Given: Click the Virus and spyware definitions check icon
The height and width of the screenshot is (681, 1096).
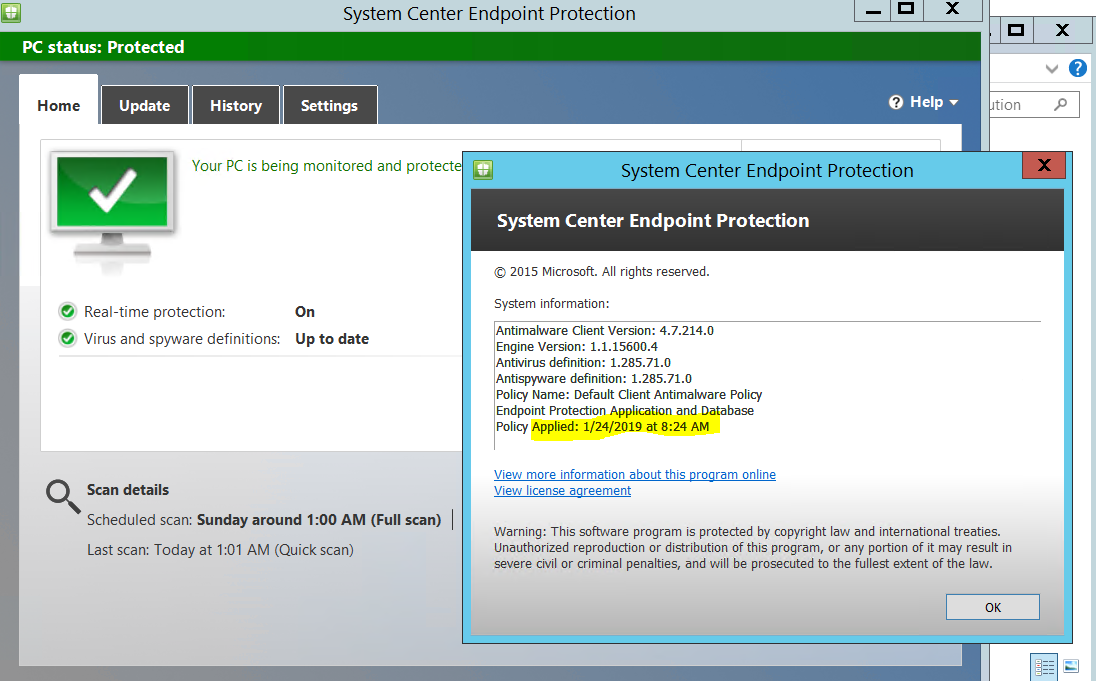Looking at the screenshot, I should click(x=68, y=338).
